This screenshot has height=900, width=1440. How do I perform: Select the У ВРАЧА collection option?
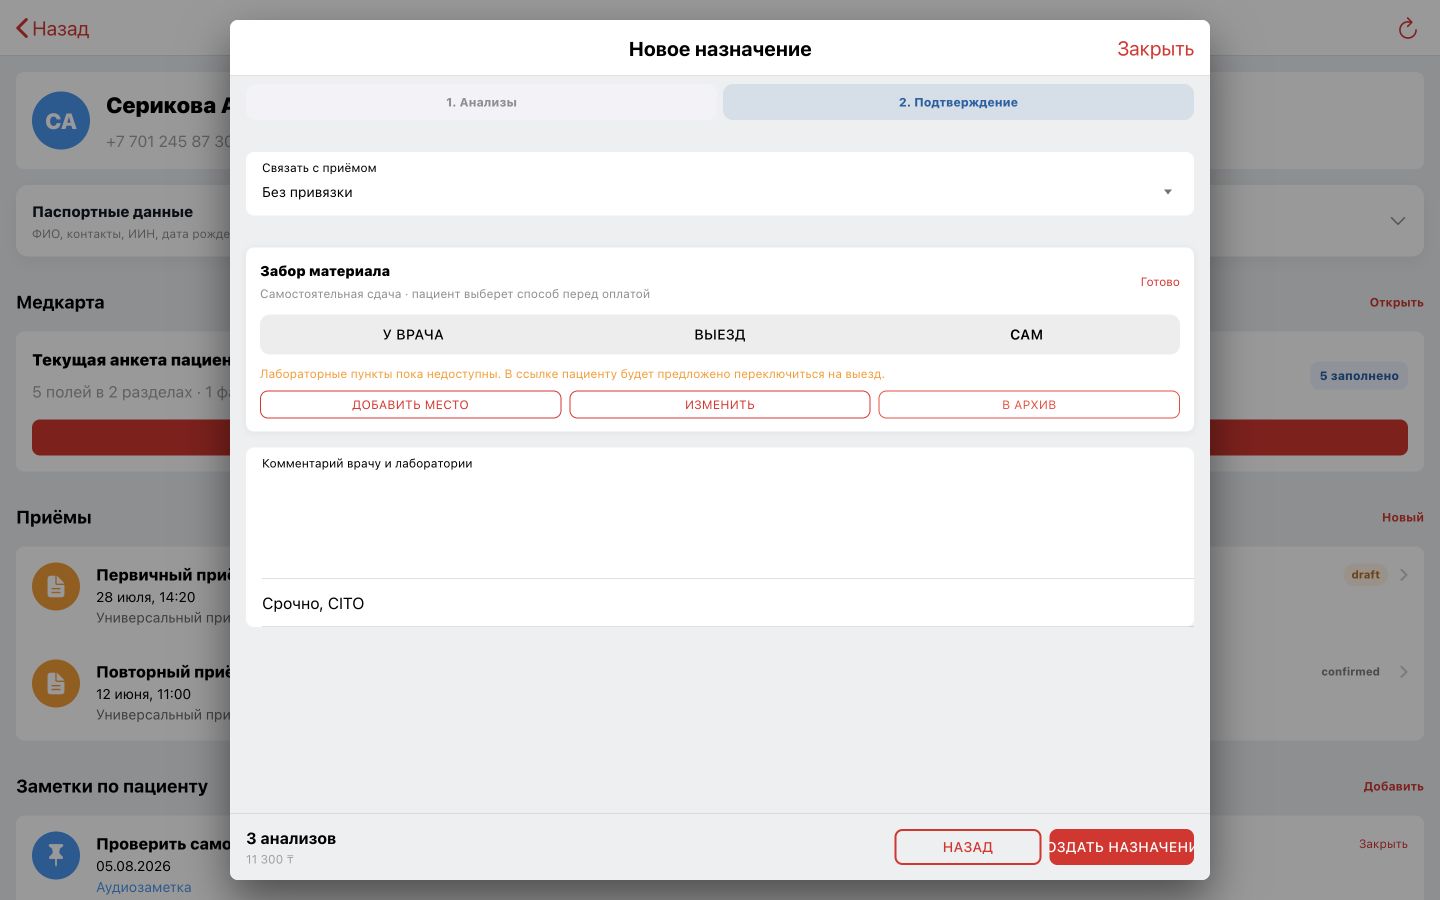pyautogui.click(x=413, y=335)
